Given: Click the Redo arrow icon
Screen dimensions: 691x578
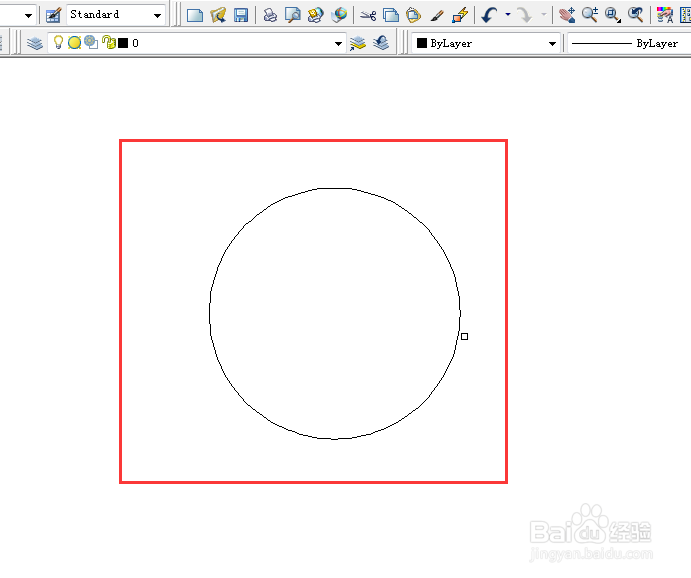Looking at the screenshot, I should point(524,15).
